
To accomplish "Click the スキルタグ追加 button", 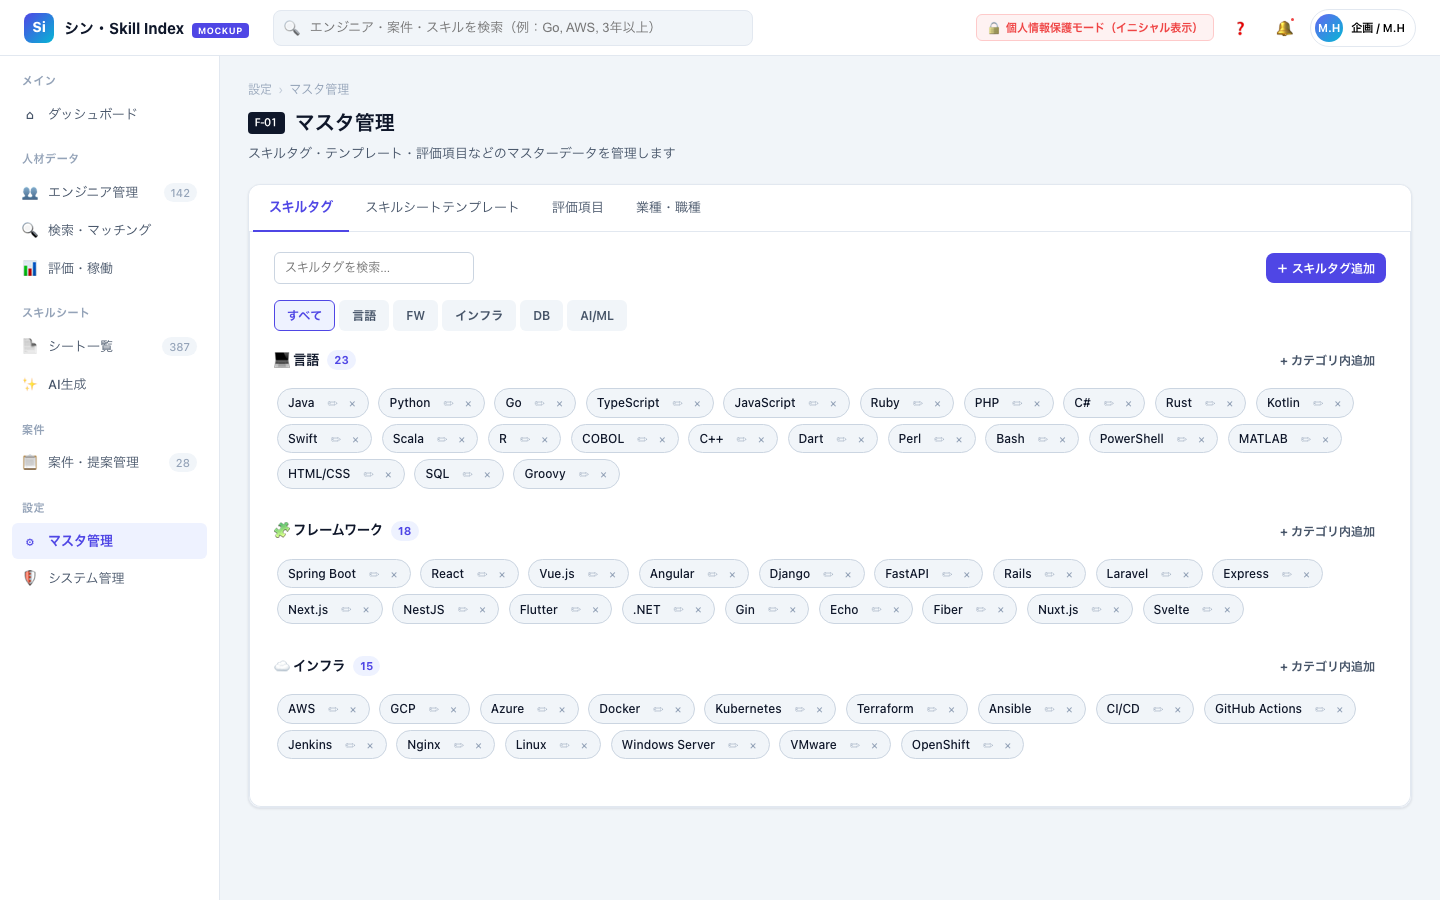I will 1326,268.
